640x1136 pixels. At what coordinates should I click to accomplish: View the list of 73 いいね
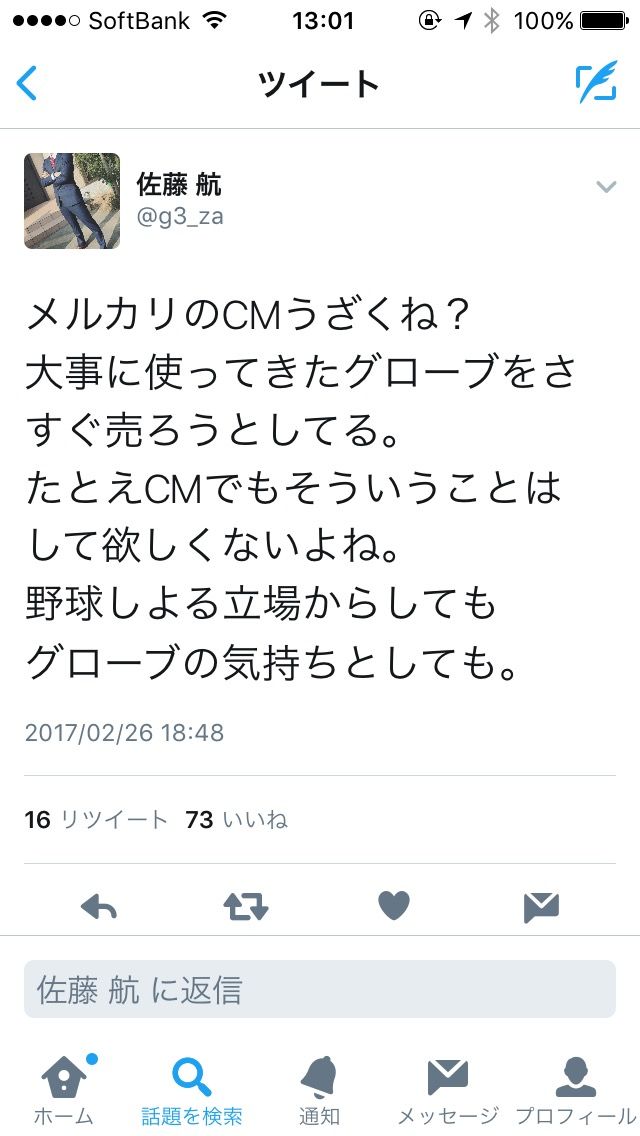tap(236, 819)
